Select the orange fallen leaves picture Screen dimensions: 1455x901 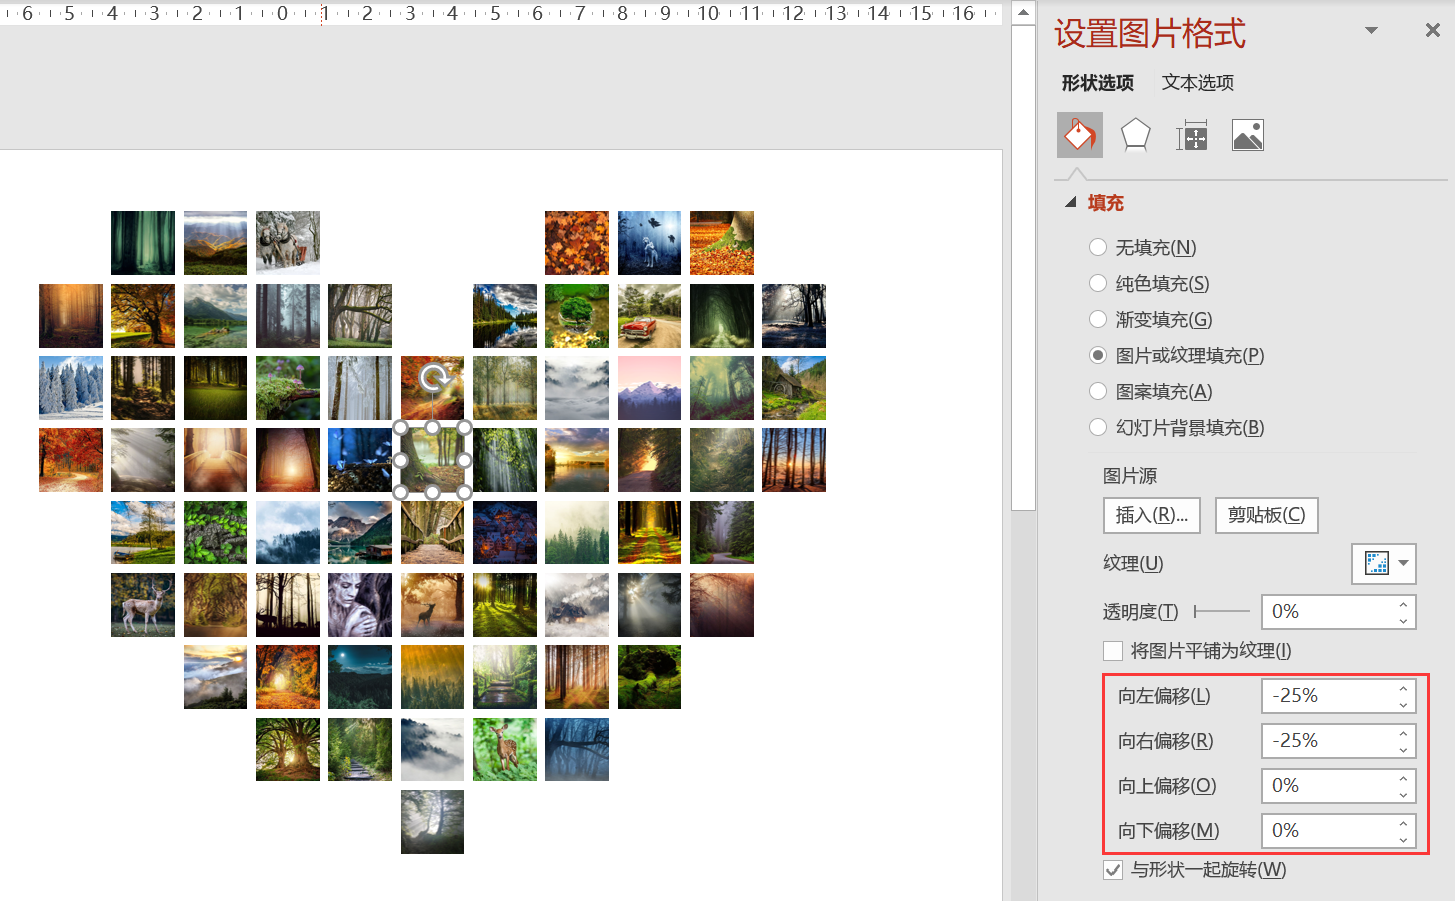[577, 243]
